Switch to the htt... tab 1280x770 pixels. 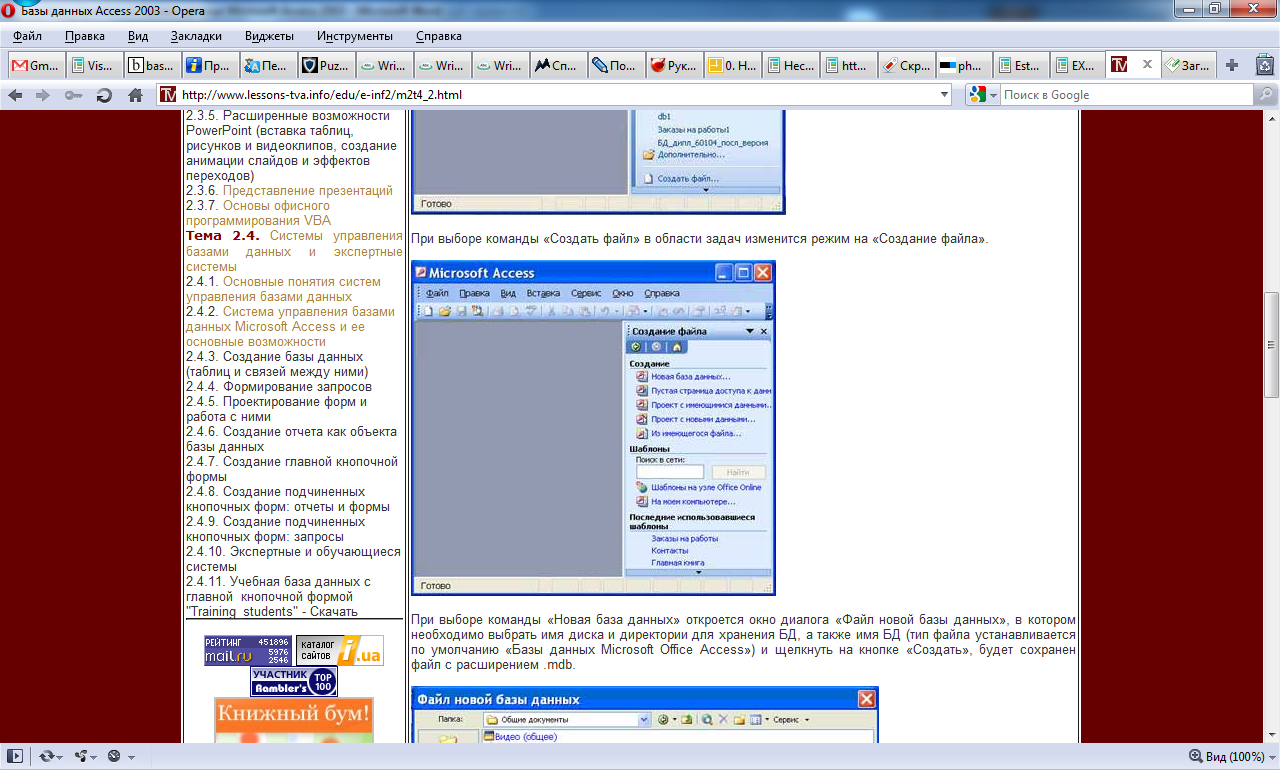tap(848, 65)
